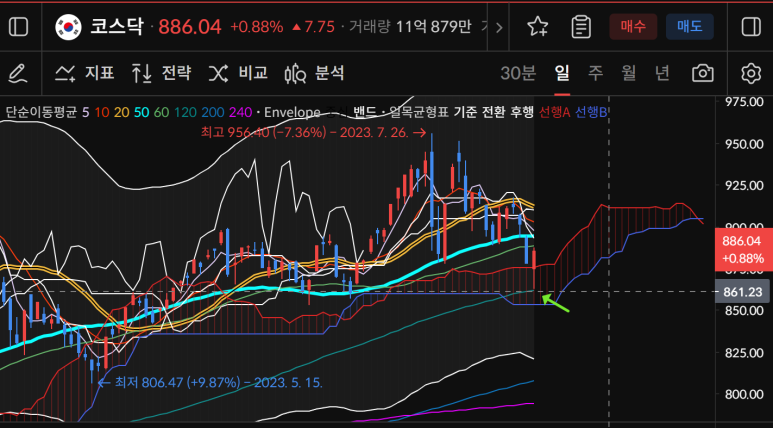Toggle the 후행 line of Ichimoku
The height and width of the screenshot is (428, 773).
pos(522,112)
